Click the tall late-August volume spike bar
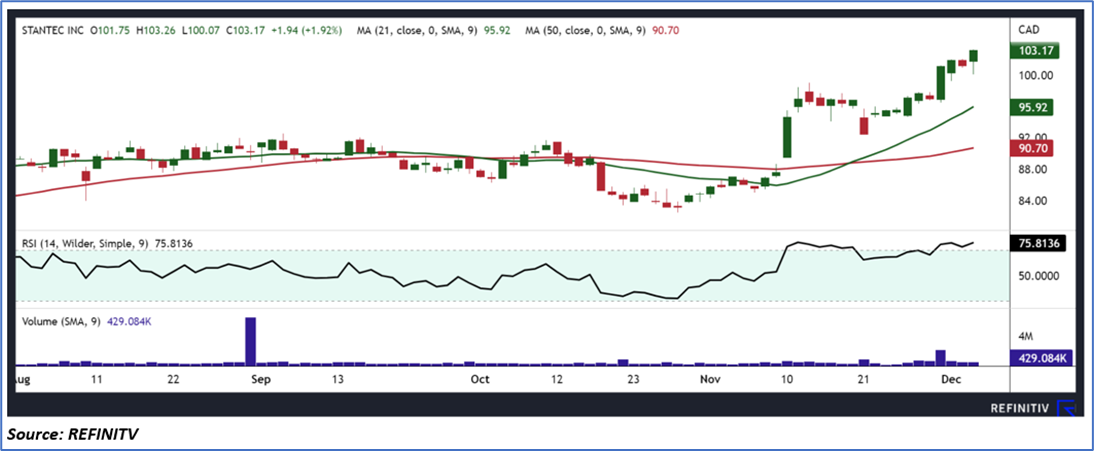This screenshot has height=451, width=1094. coord(250,341)
